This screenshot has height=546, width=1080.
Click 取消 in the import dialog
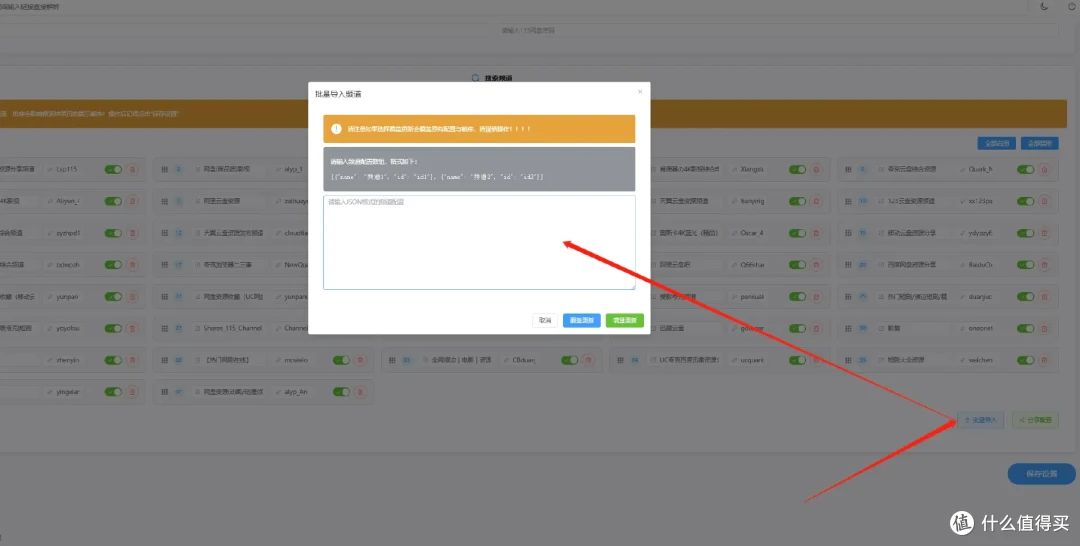click(x=545, y=320)
